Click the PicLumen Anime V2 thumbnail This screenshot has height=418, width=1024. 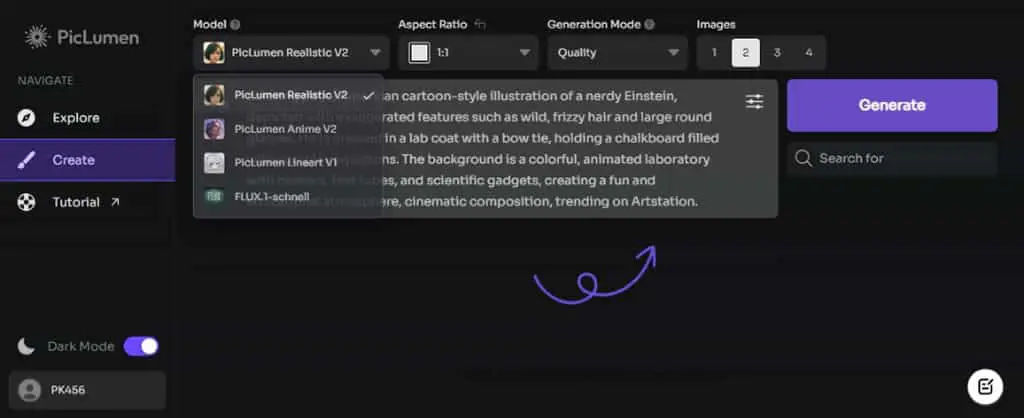[x=214, y=129]
